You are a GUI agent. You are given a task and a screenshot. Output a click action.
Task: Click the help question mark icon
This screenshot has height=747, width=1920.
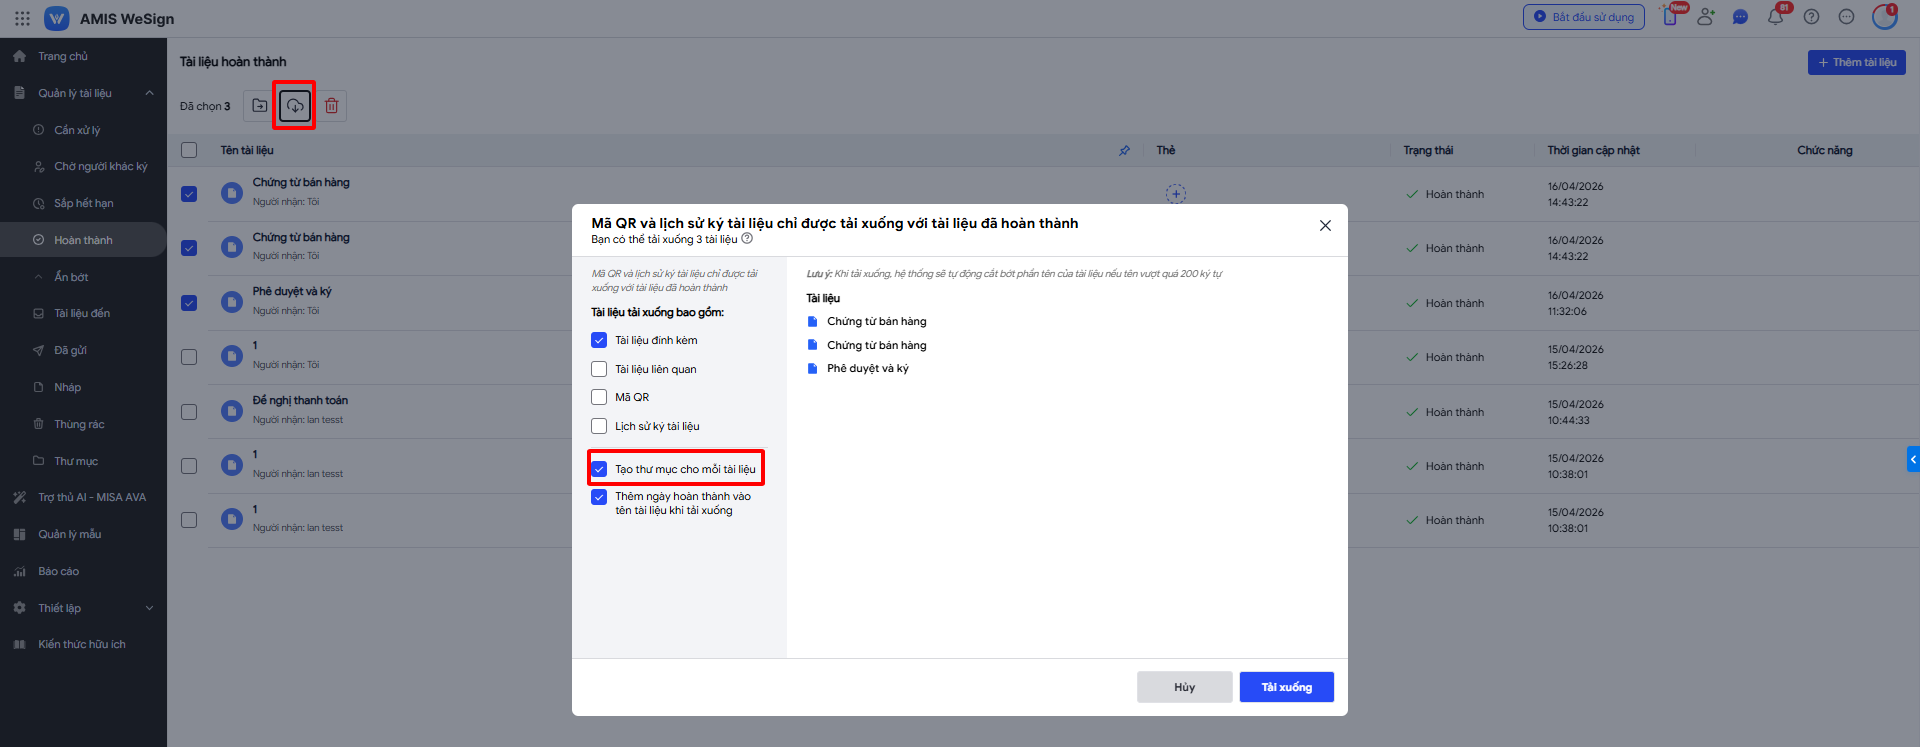point(1811,17)
